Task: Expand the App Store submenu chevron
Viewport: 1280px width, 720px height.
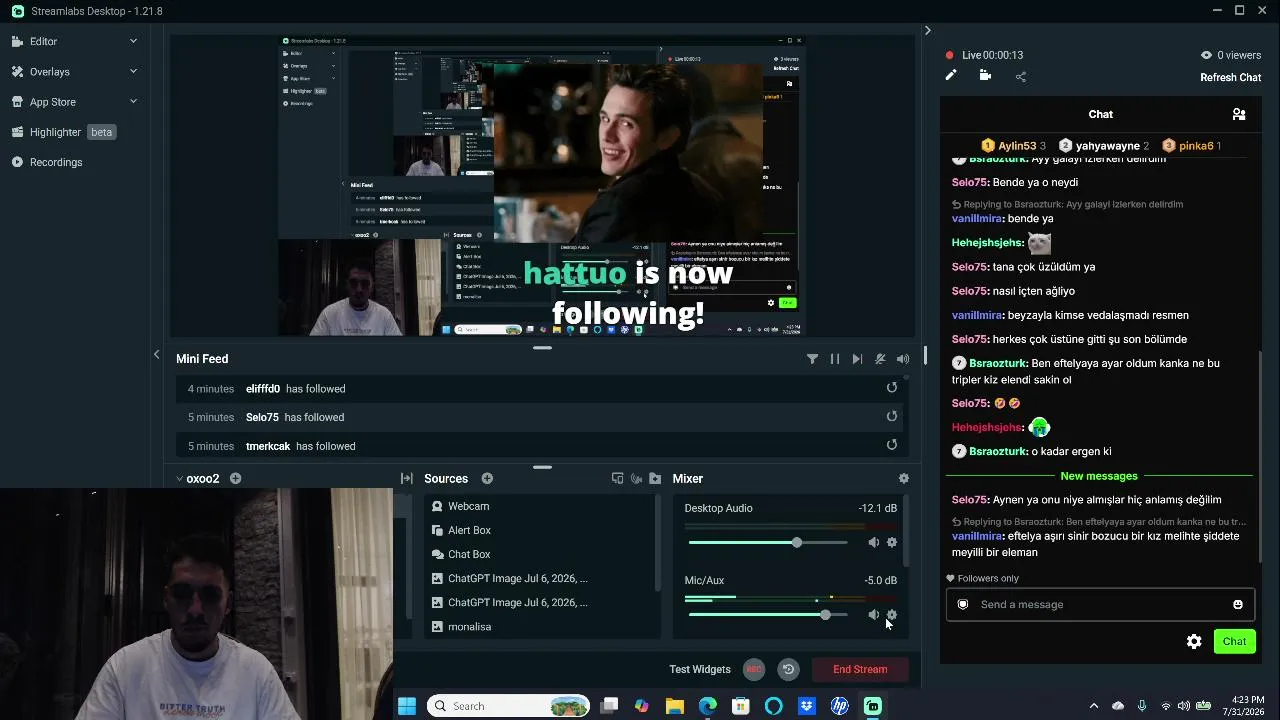Action: point(133,101)
